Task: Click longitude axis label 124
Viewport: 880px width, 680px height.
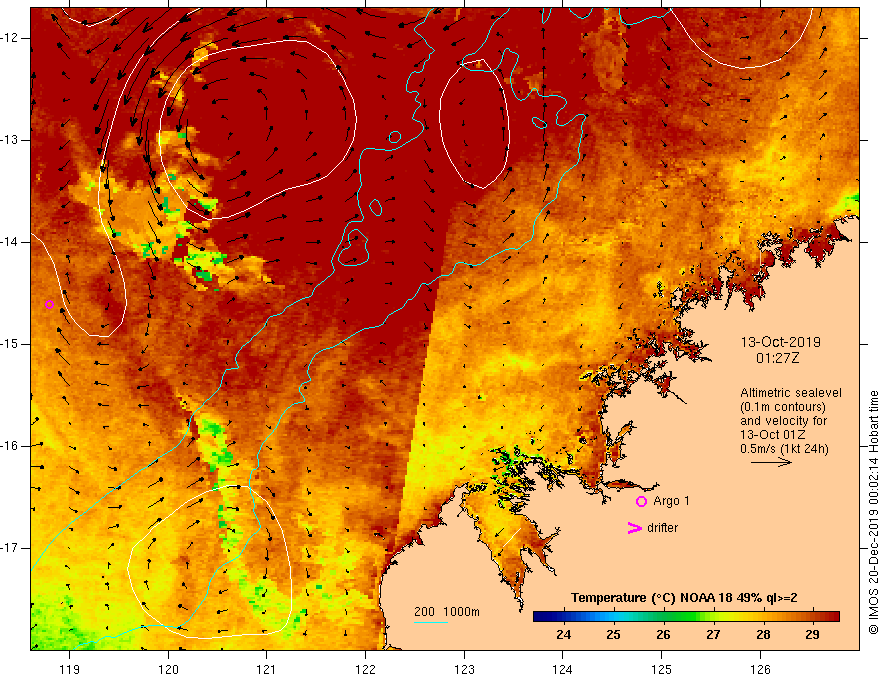Action: click(x=563, y=669)
